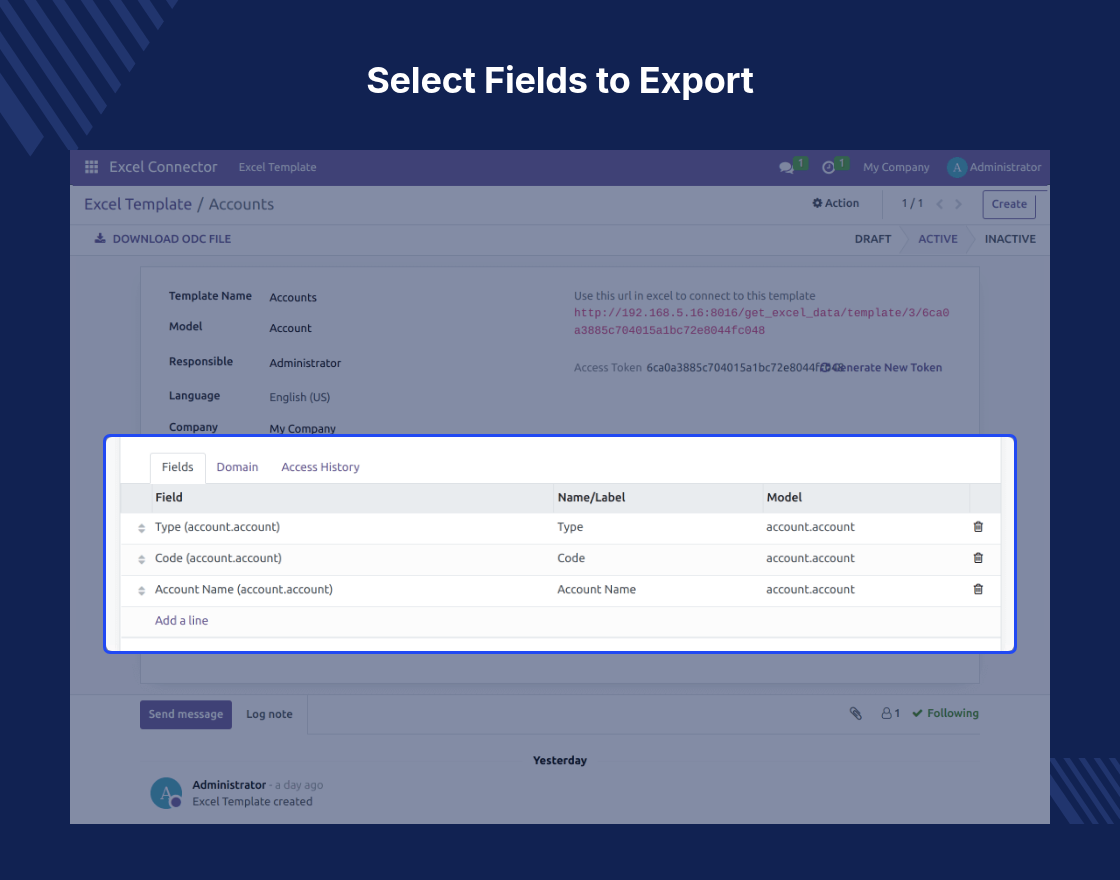Go to the previous record arrow
Image resolution: width=1120 pixels, height=880 pixels.
coord(940,204)
